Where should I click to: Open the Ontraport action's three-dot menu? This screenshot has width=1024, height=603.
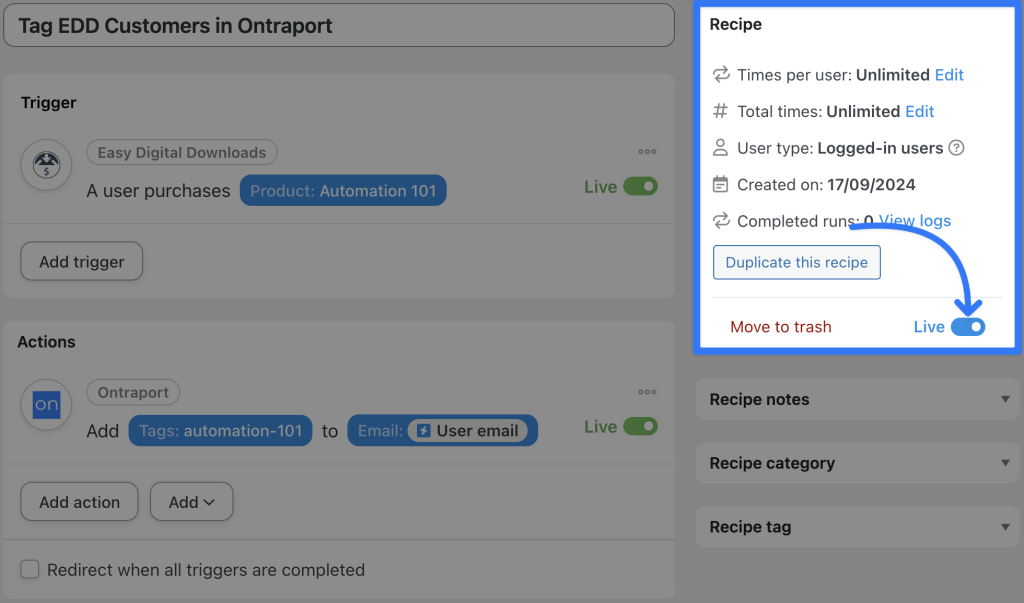pyautogui.click(x=647, y=391)
